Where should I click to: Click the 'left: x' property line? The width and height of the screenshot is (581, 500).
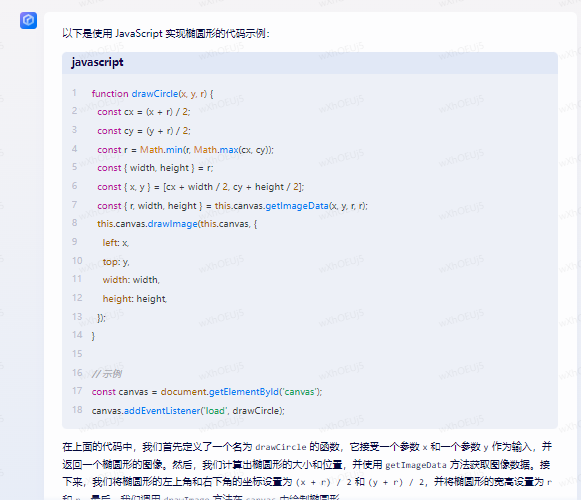click(116, 243)
